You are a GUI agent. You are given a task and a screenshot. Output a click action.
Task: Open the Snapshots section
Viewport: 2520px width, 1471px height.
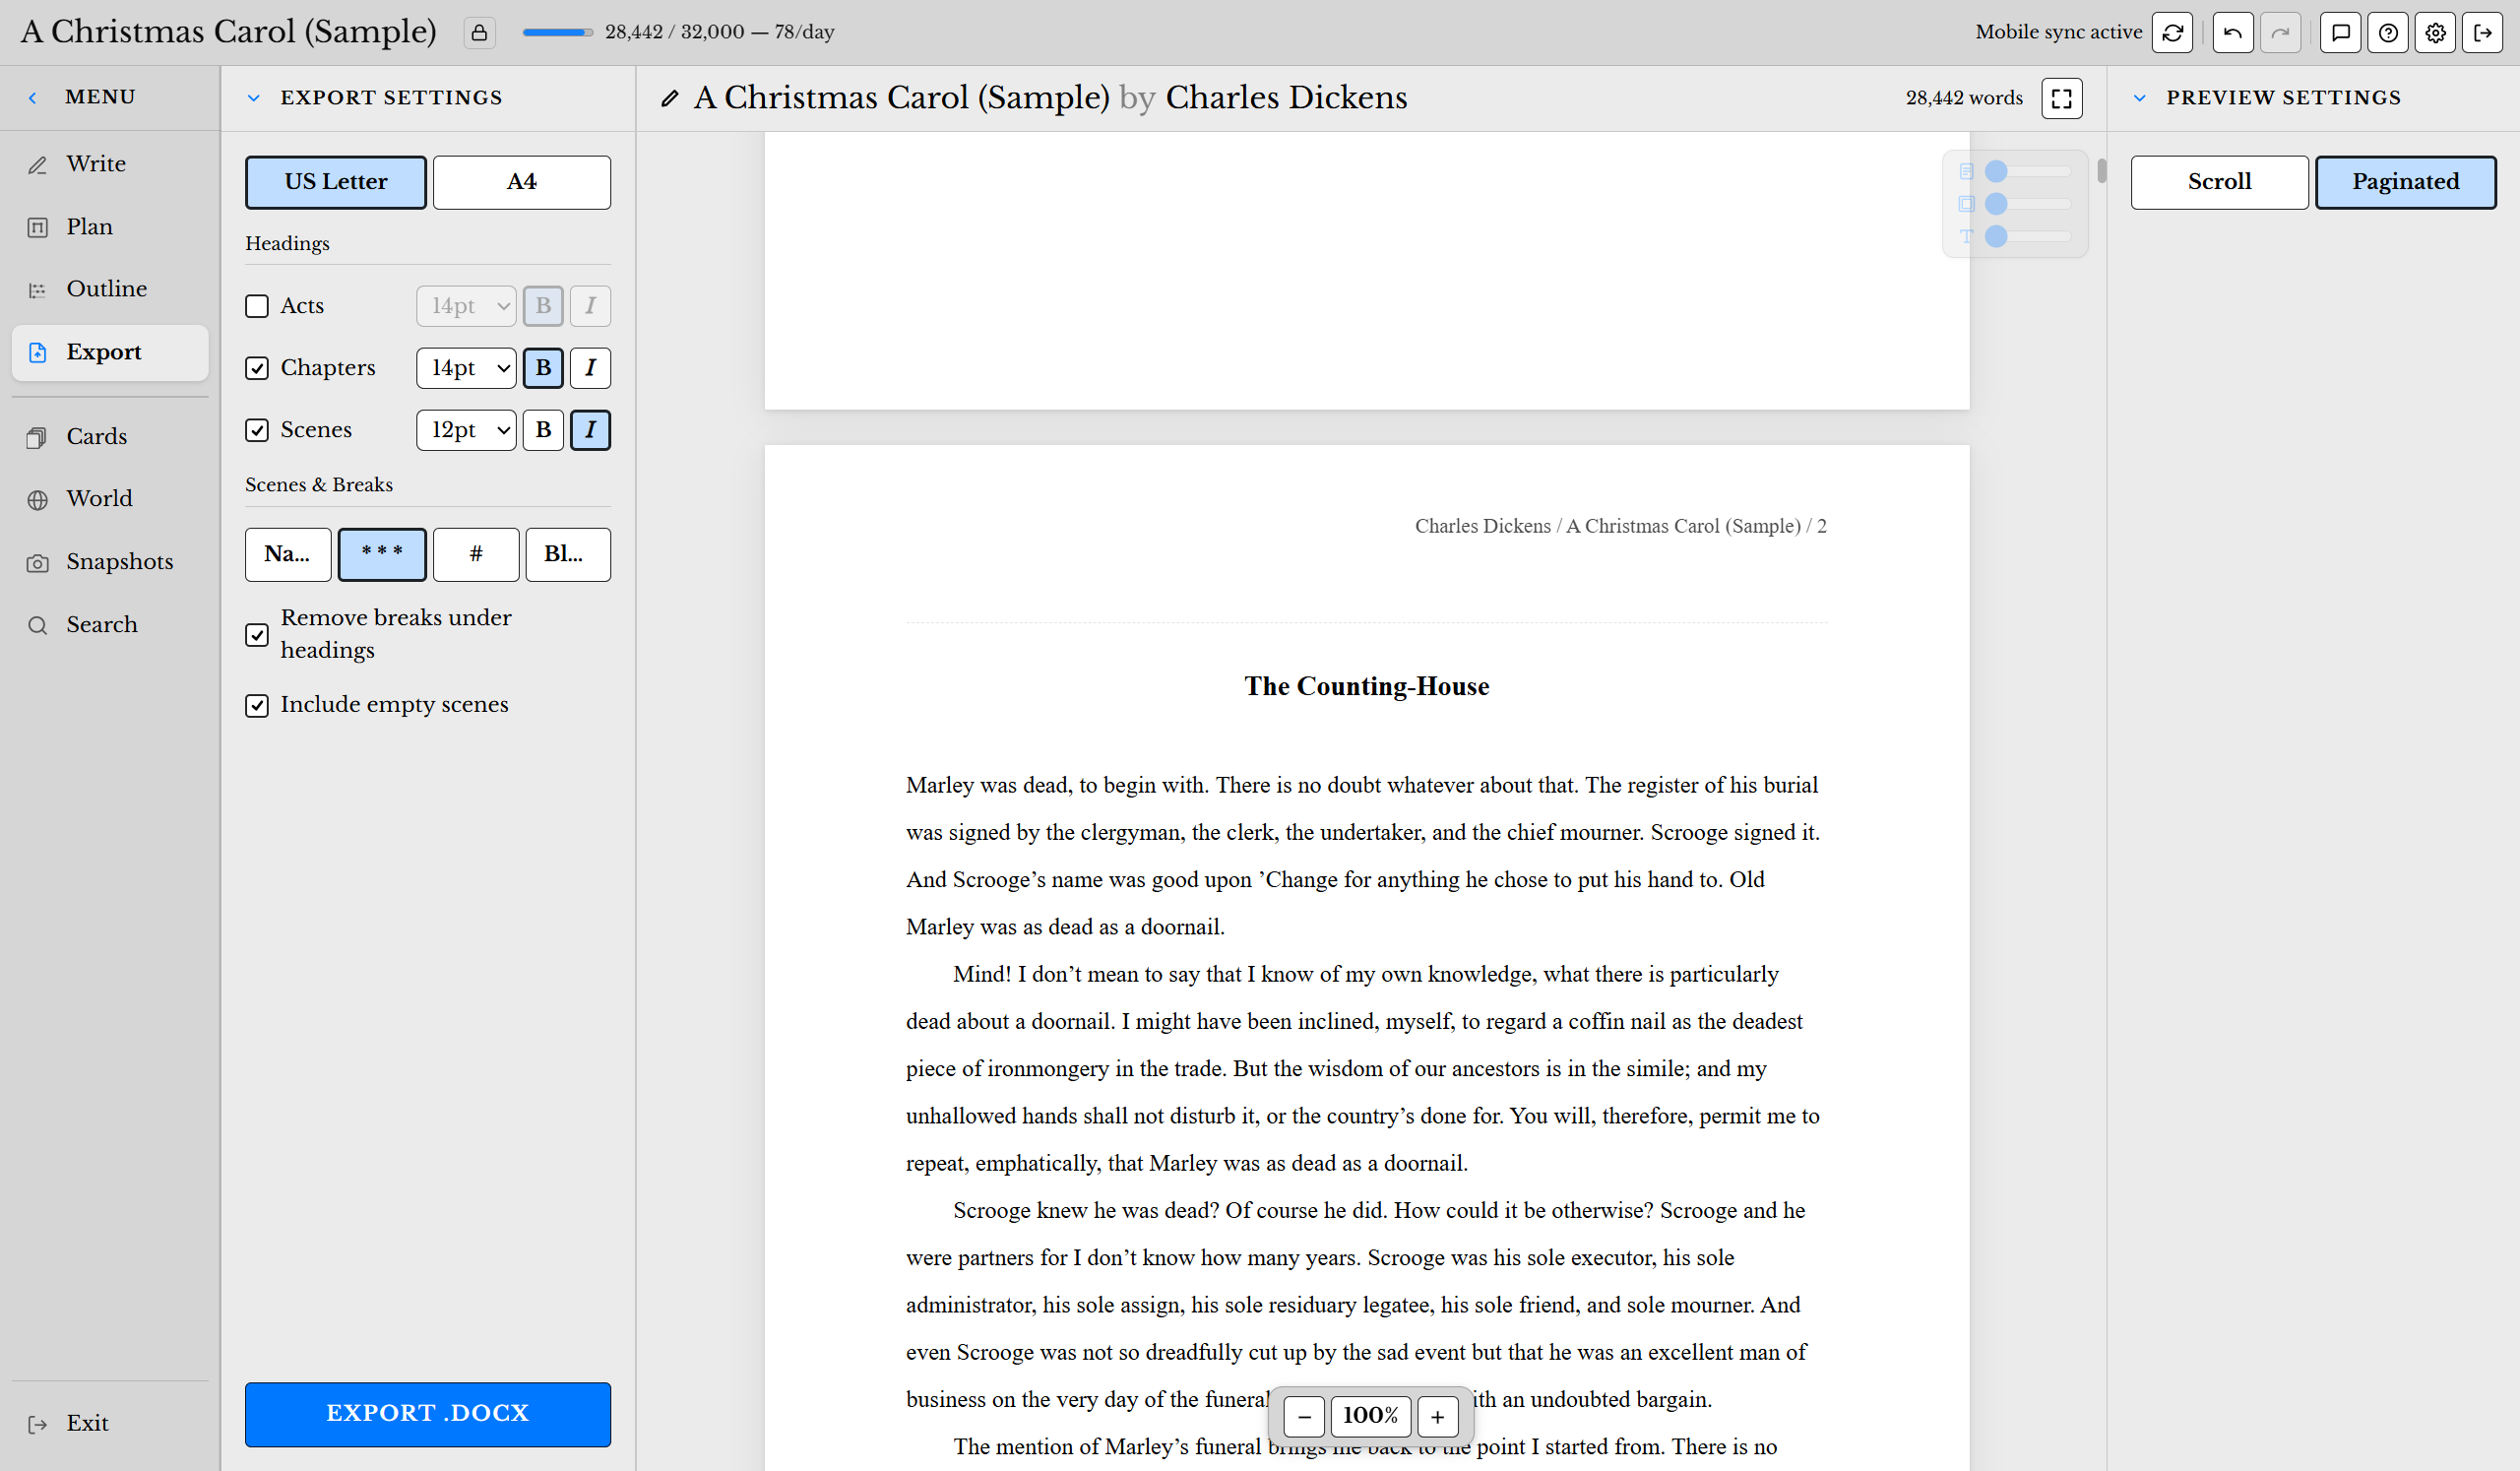point(110,562)
